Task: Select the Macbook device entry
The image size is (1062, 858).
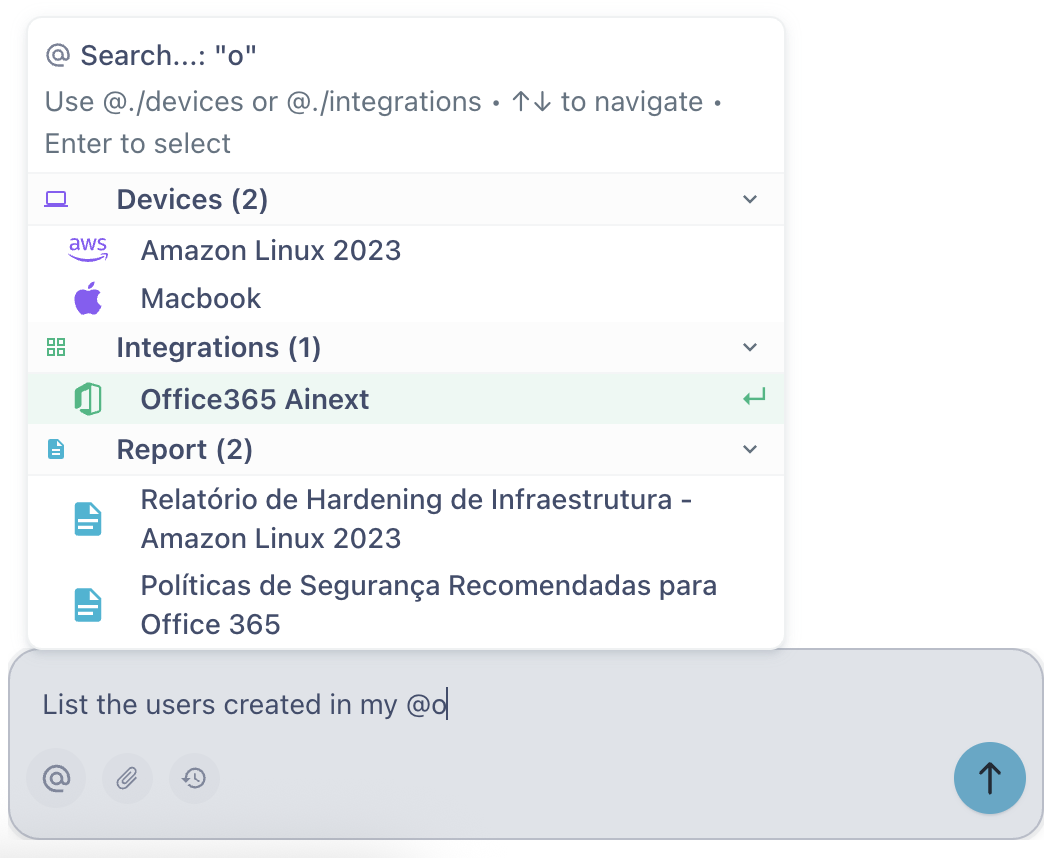Action: pyautogui.click(x=201, y=298)
